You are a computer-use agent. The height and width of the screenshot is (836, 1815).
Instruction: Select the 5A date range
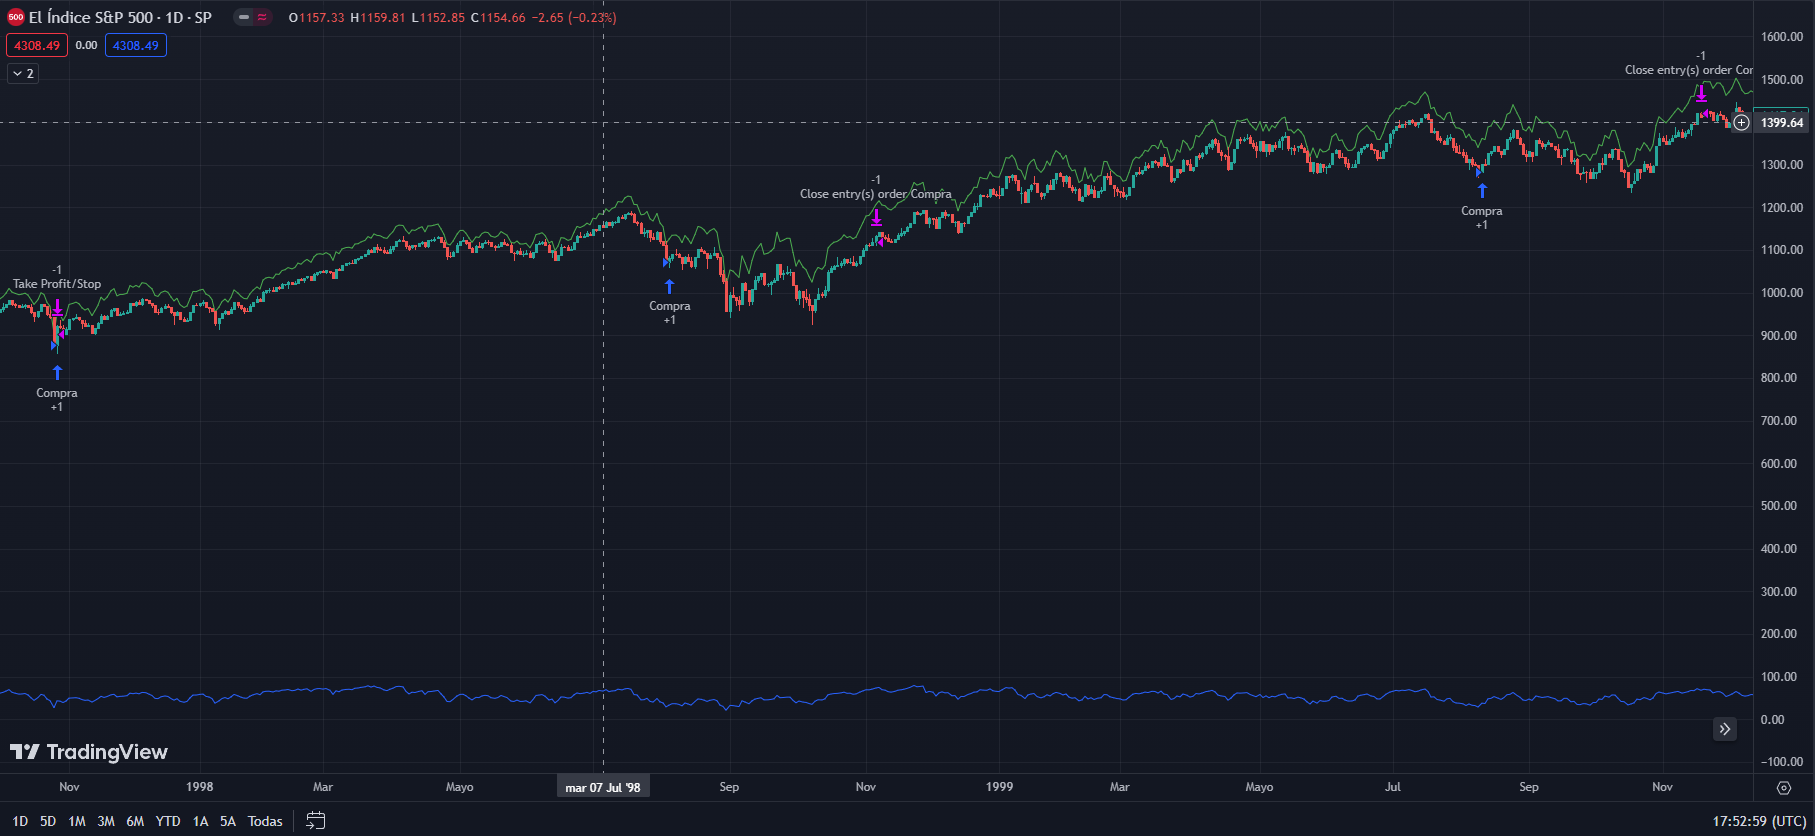(x=228, y=821)
